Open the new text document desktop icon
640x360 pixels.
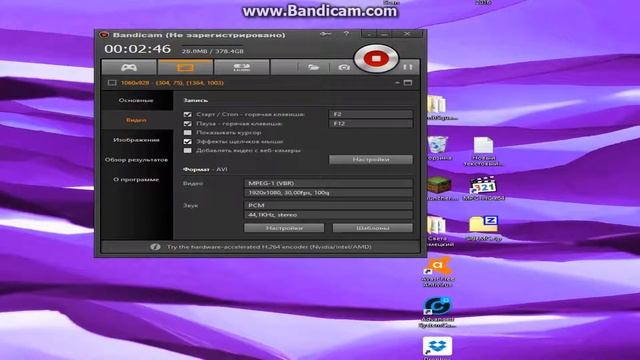coord(483,151)
